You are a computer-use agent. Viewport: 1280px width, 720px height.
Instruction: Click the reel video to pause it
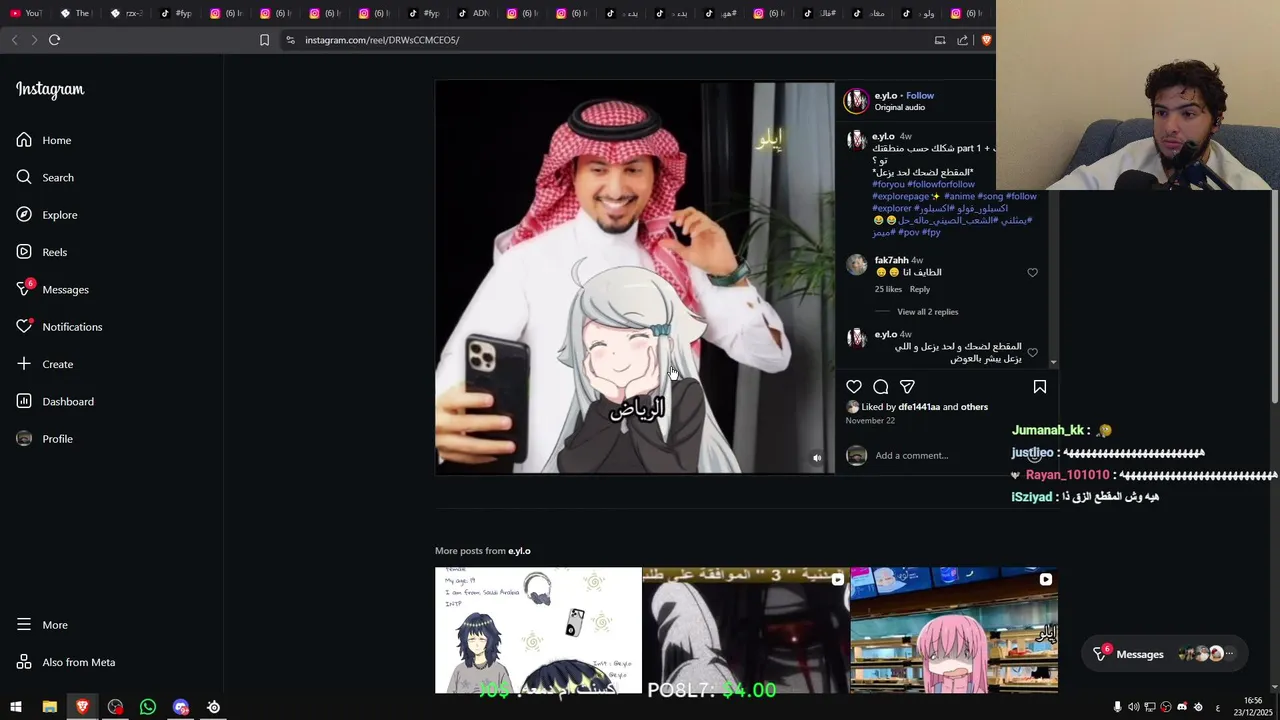click(x=635, y=277)
